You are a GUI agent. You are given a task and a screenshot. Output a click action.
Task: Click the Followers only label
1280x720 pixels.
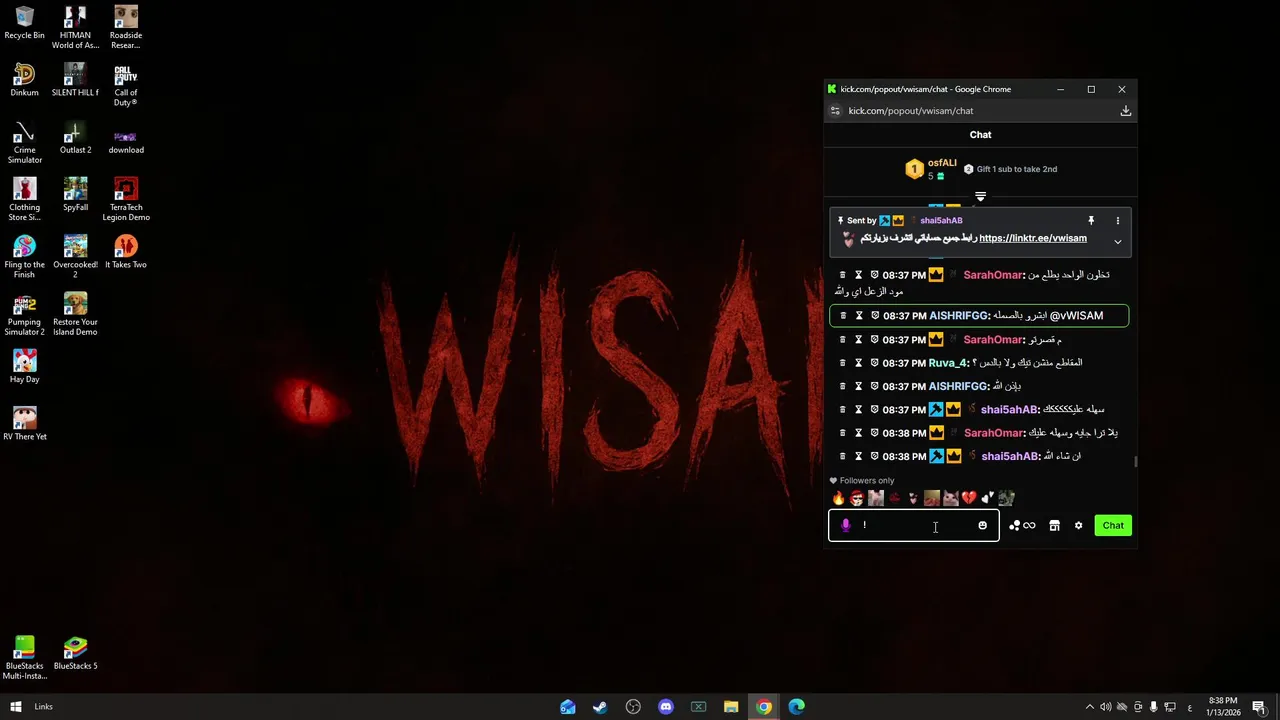point(867,481)
